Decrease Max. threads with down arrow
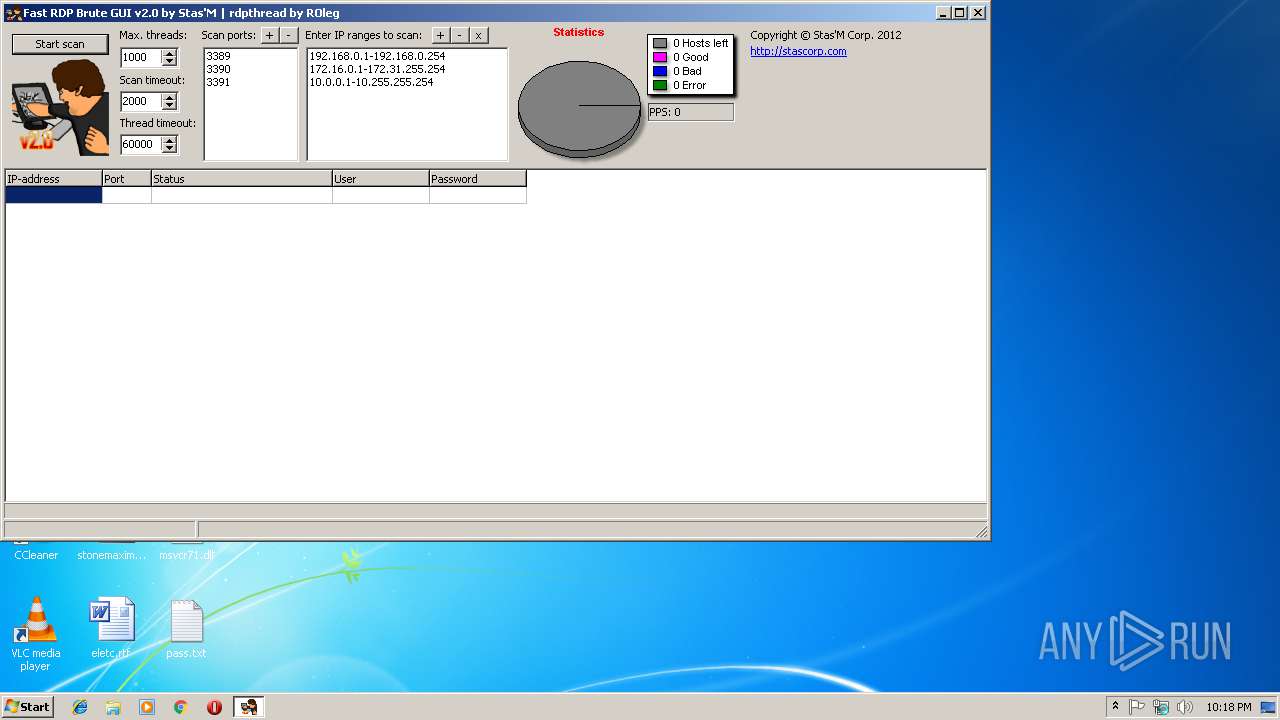The width and height of the screenshot is (1280, 720). click(169, 62)
